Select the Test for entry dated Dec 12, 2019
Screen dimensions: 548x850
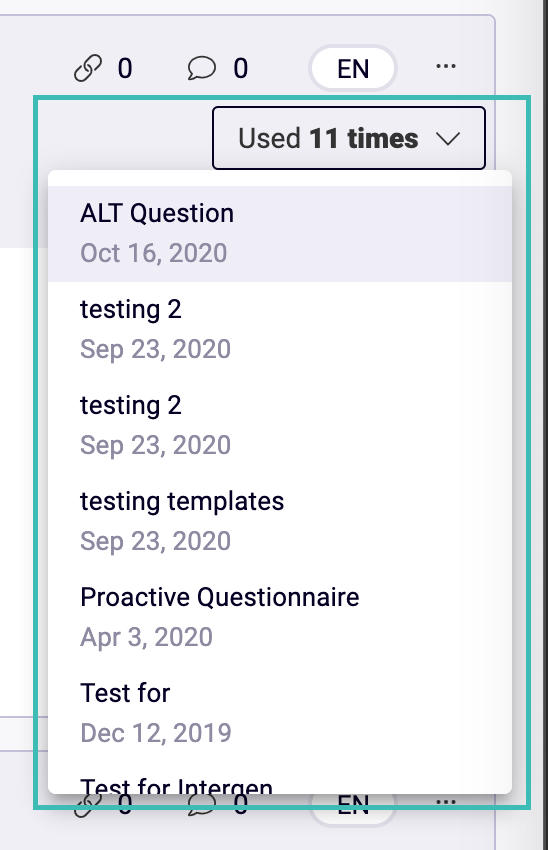point(280,713)
